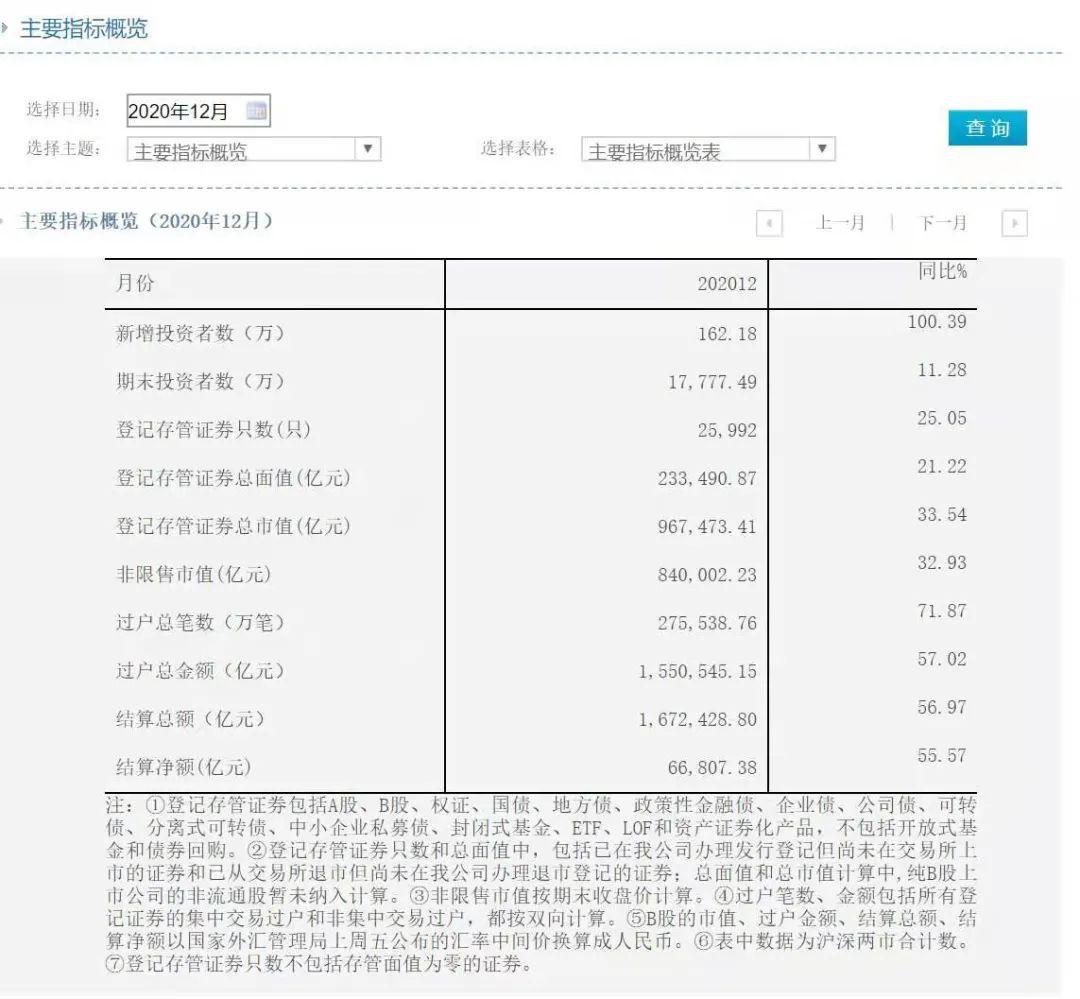This screenshot has width=1080, height=999.
Task: Open the calendar picker icon in date field
Action: (x=256, y=111)
